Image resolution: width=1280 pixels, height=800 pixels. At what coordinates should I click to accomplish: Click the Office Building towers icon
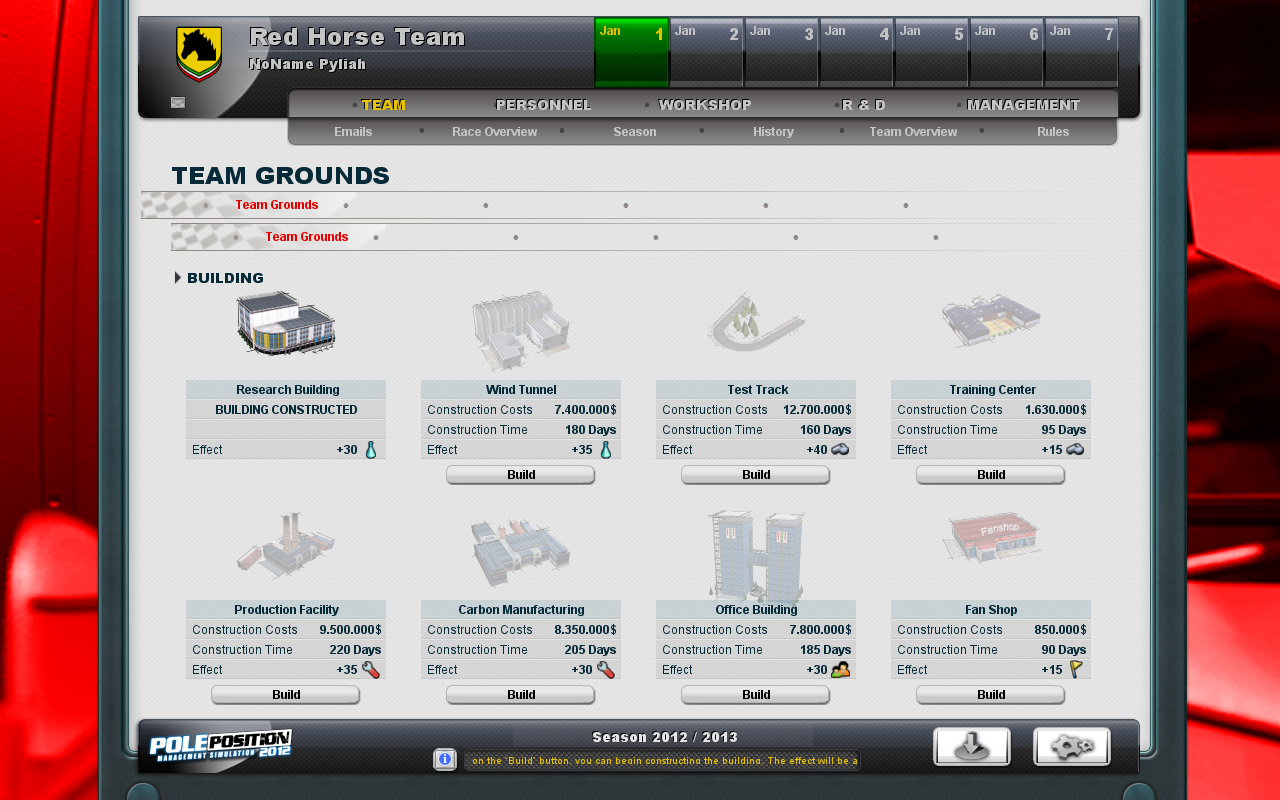(x=756, y=553)
